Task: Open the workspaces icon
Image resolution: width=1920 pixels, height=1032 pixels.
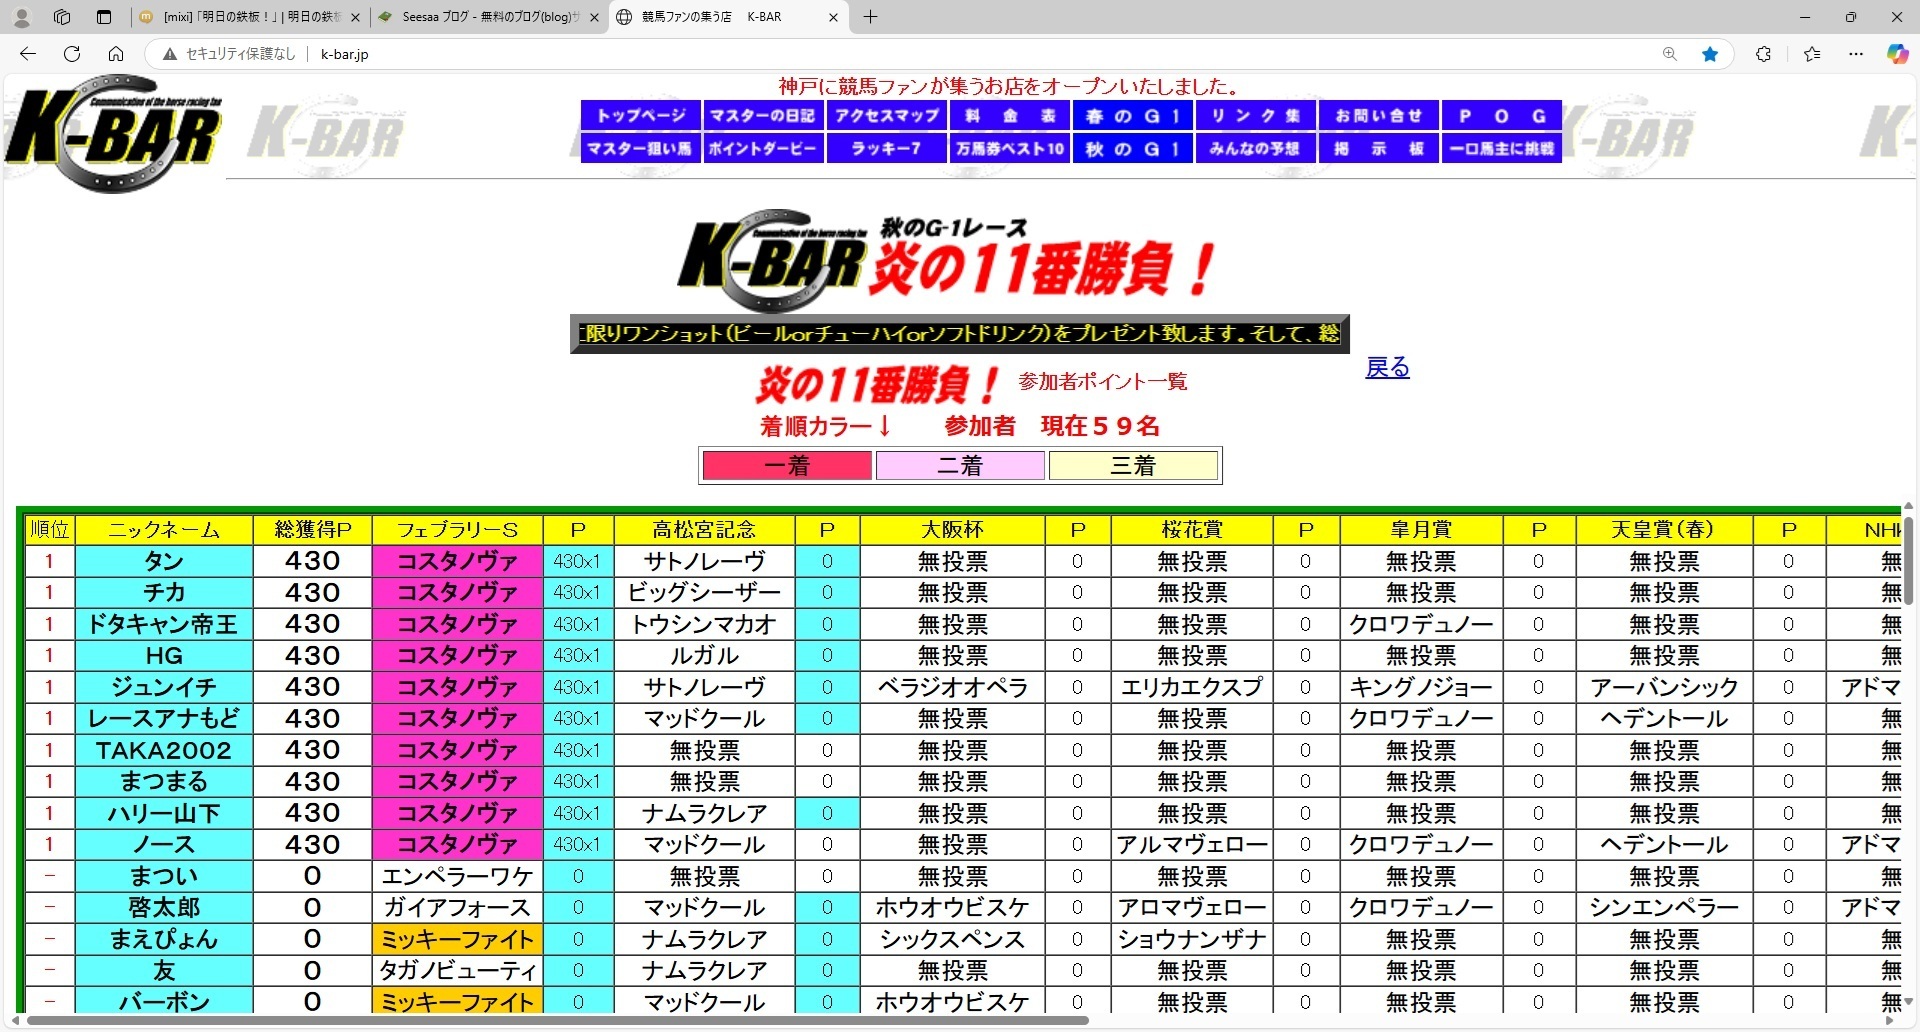Action: 62,17
